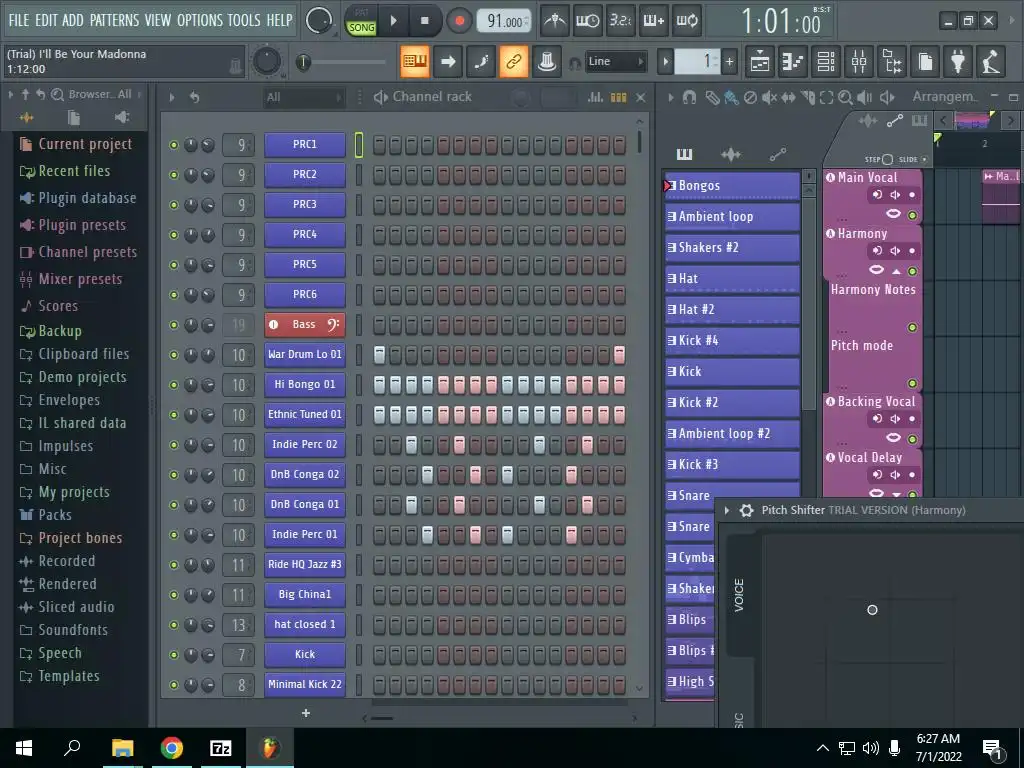Click the wait for input icon

(587, 20)
